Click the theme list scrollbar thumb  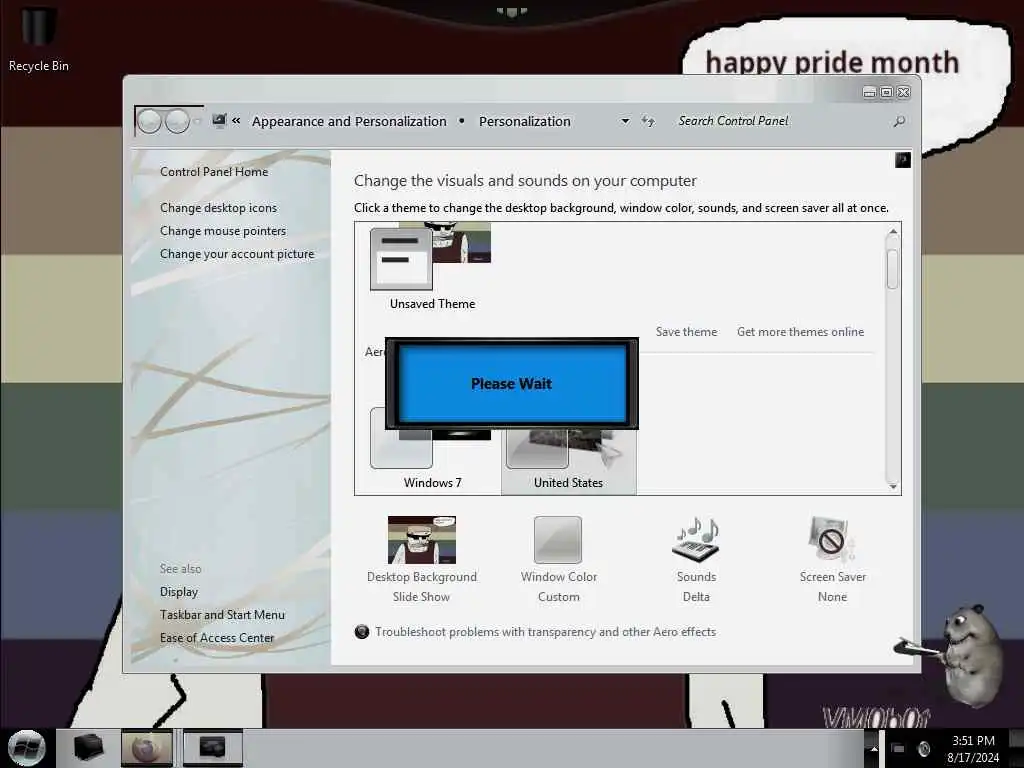pos(893,268)
